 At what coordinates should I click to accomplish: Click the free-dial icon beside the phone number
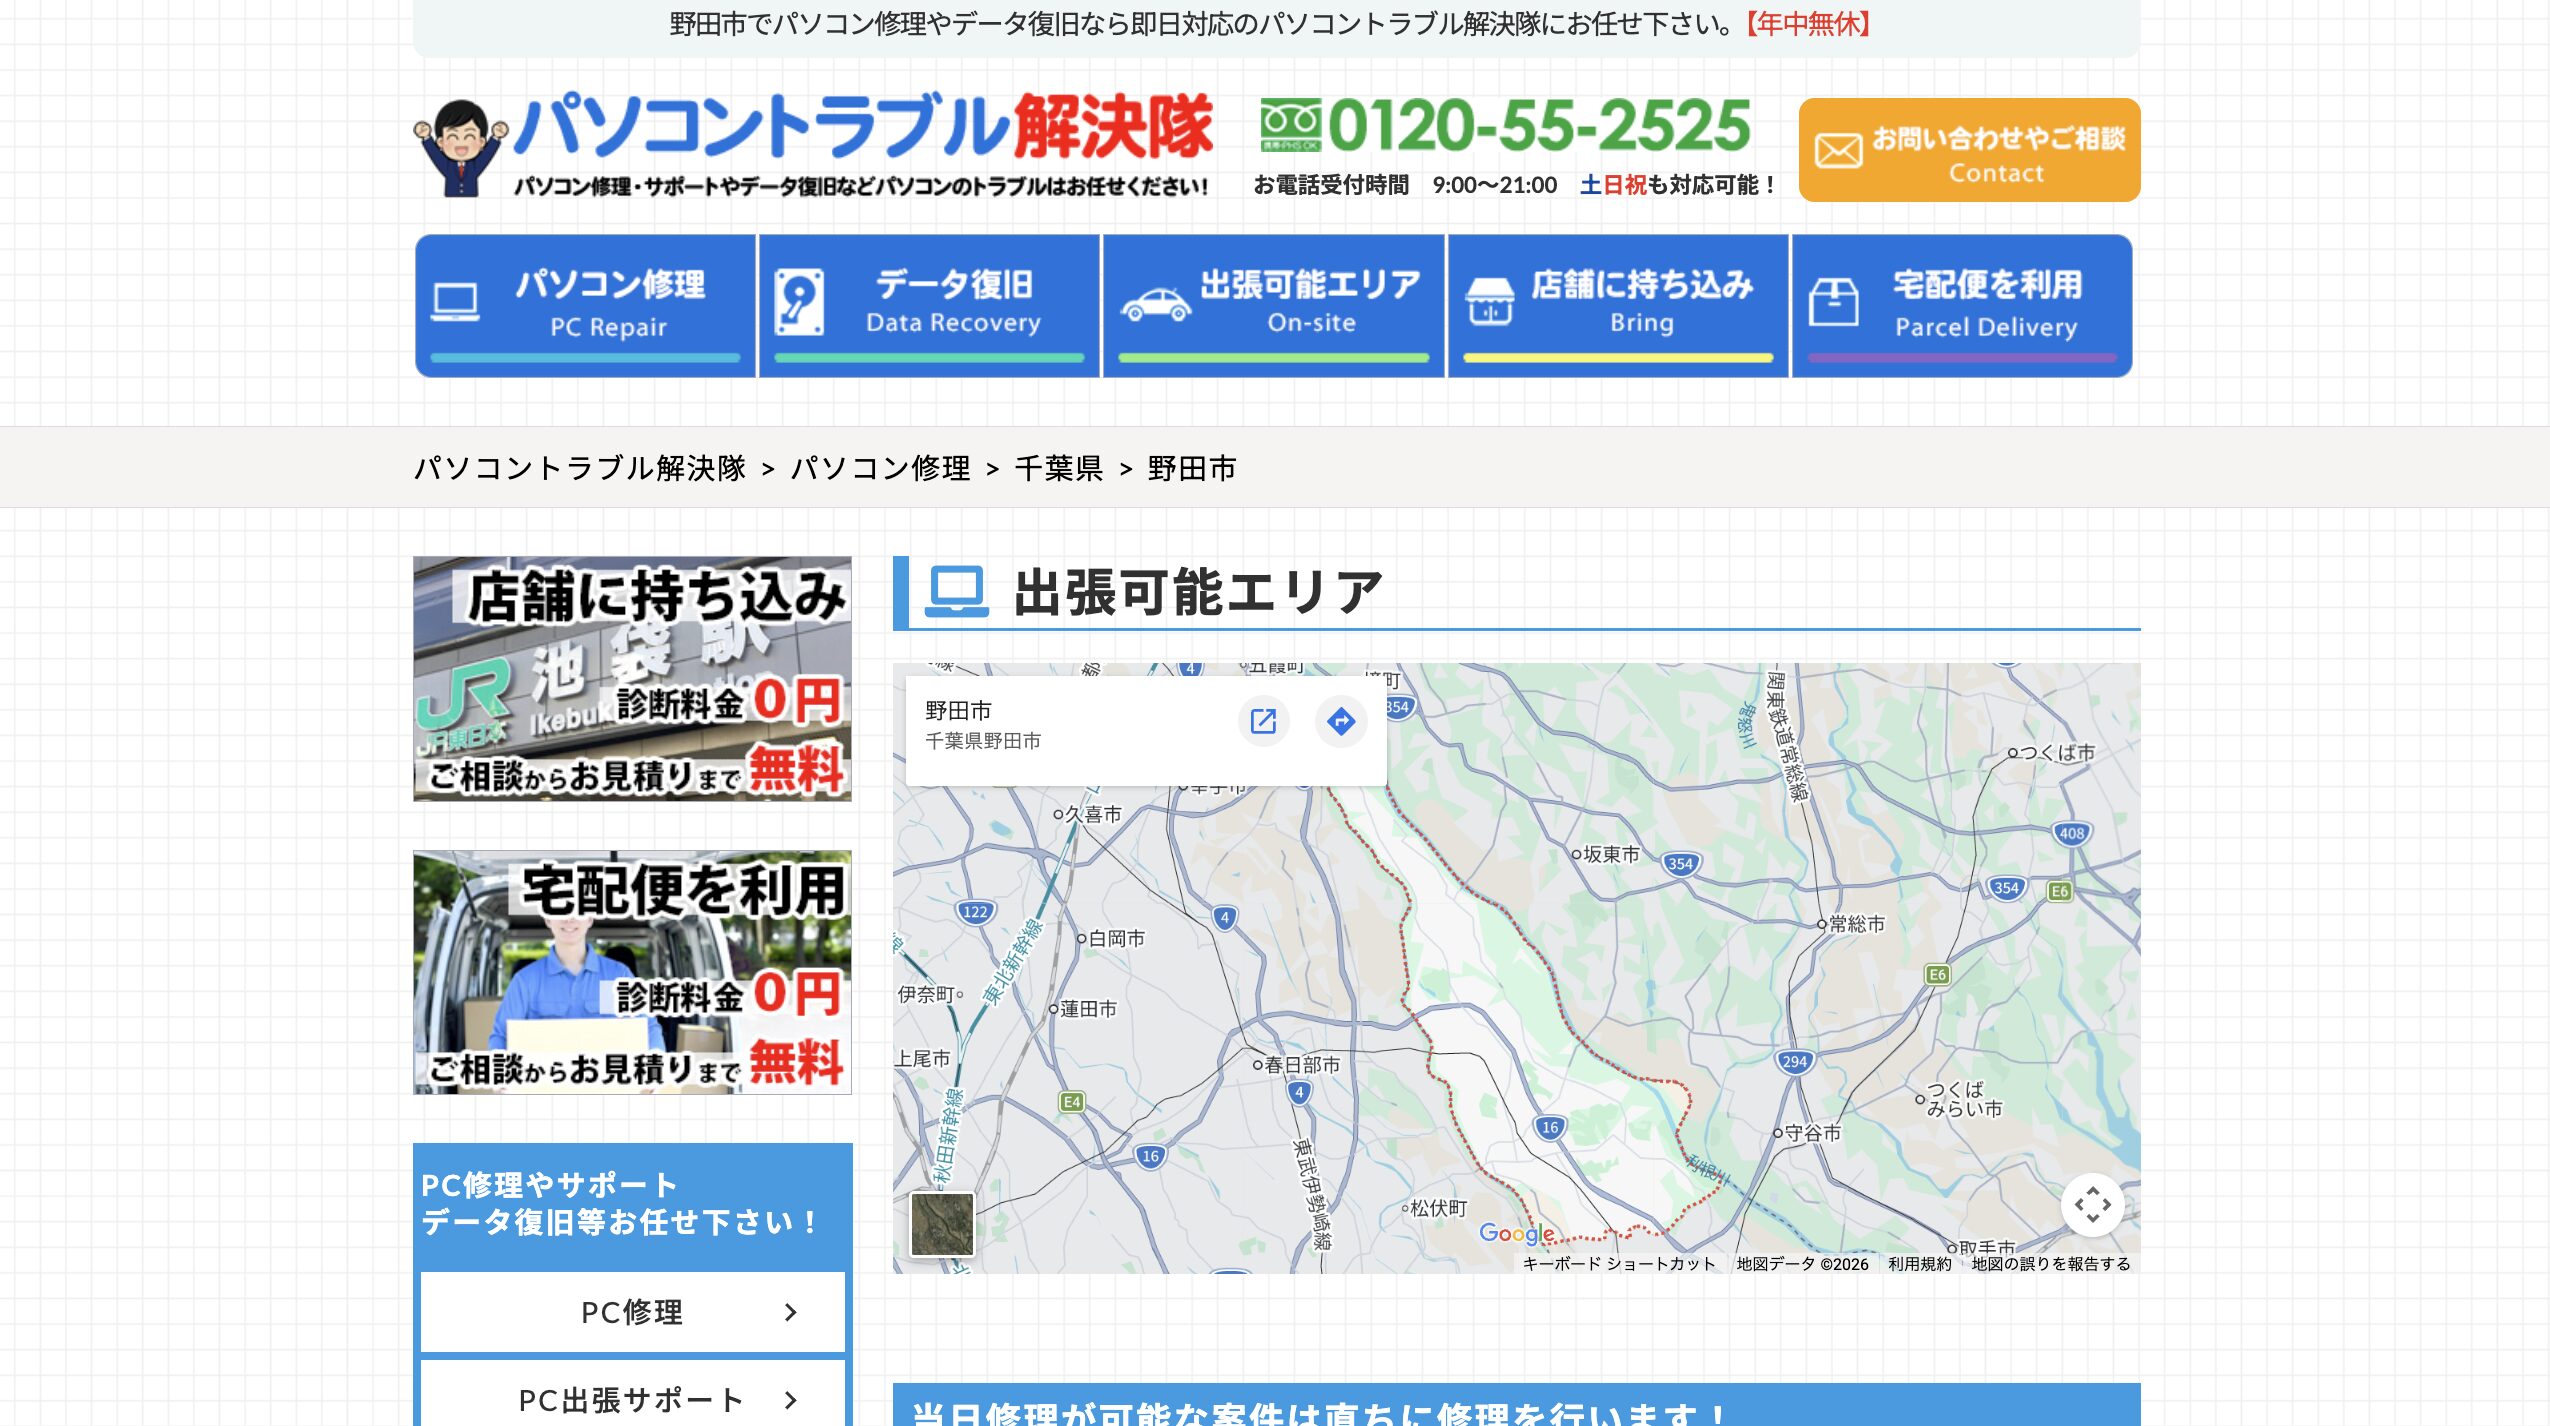[x=1290, y=125]
